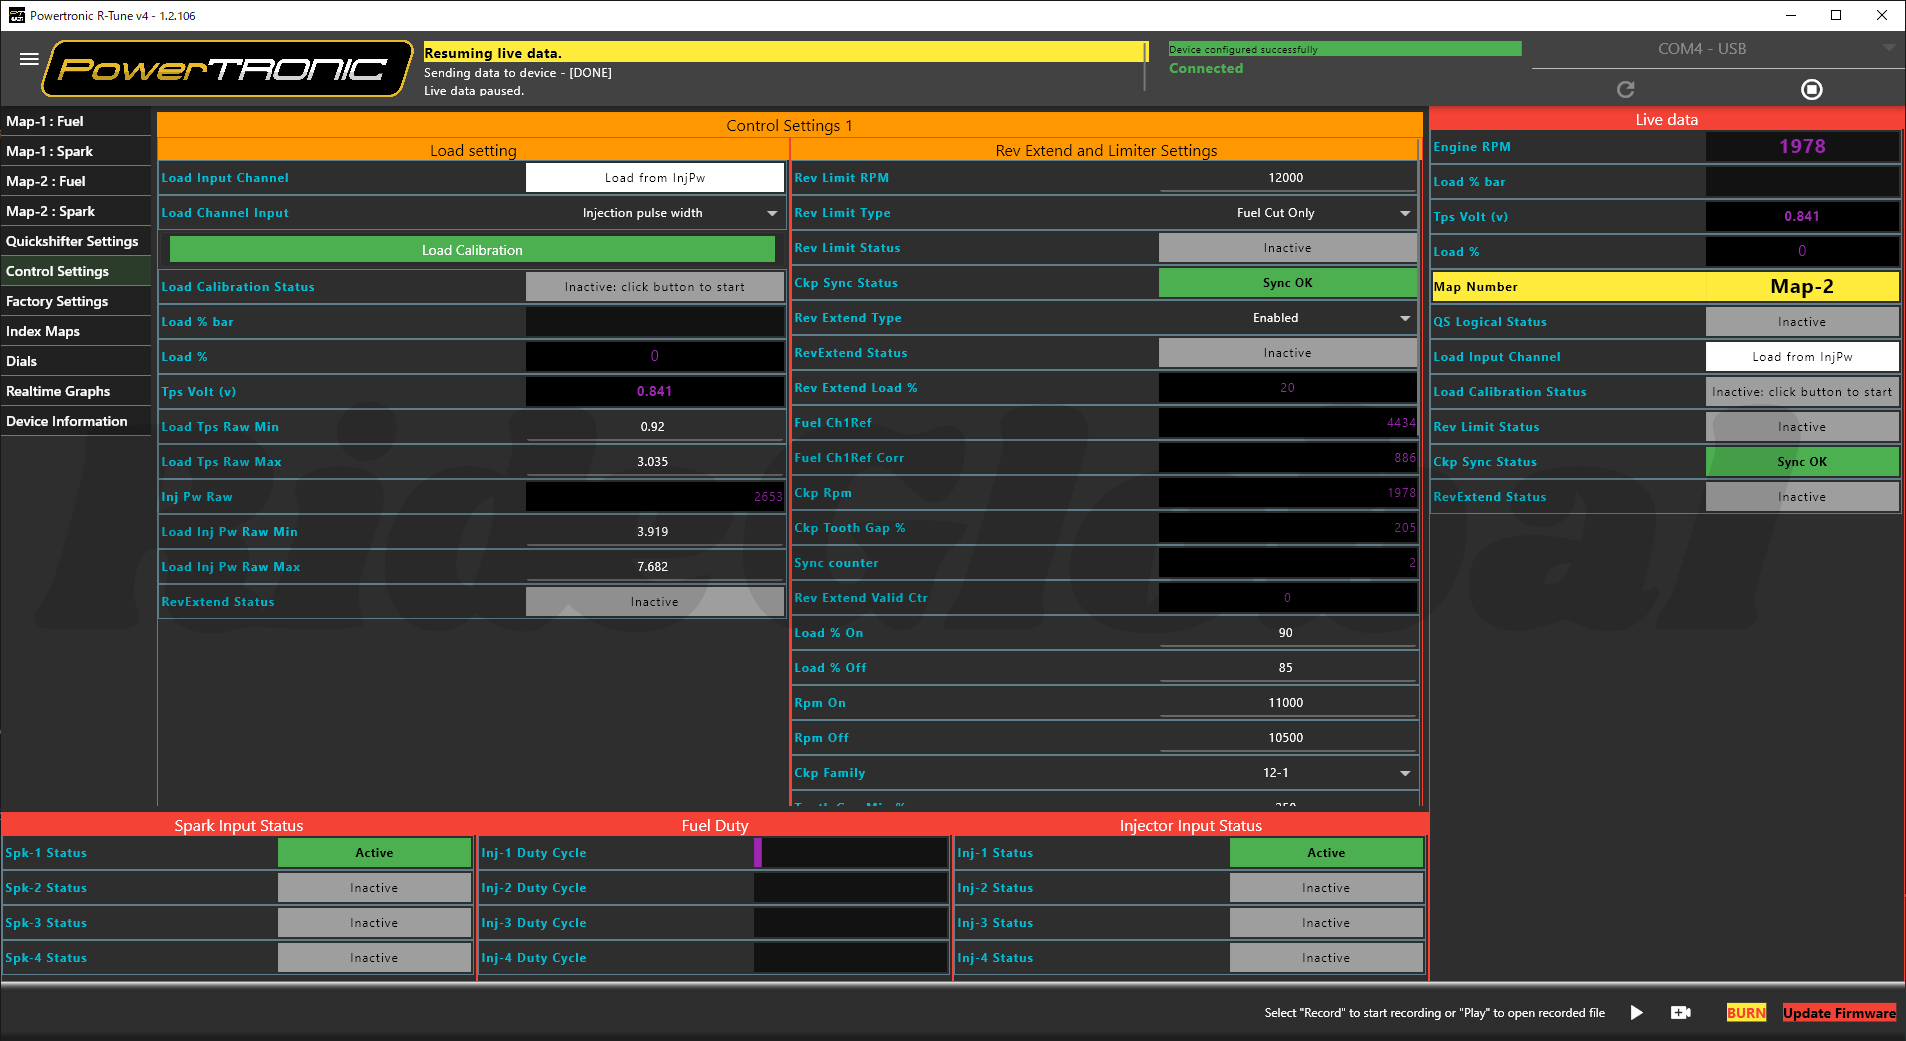The height and width of the screenshot is (1041, 1906).
Task: Expand the Rev Limit Type dropdown
Action: click(1404, 213)
